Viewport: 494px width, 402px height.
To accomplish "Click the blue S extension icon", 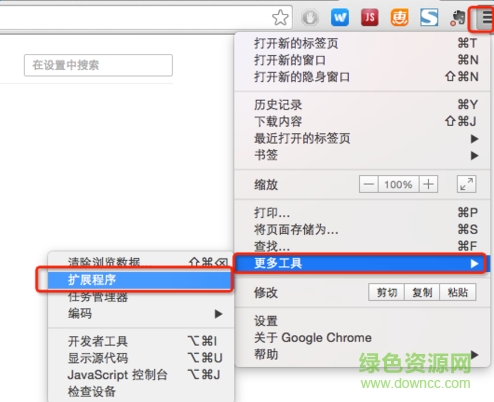I will tap(429, 17).
